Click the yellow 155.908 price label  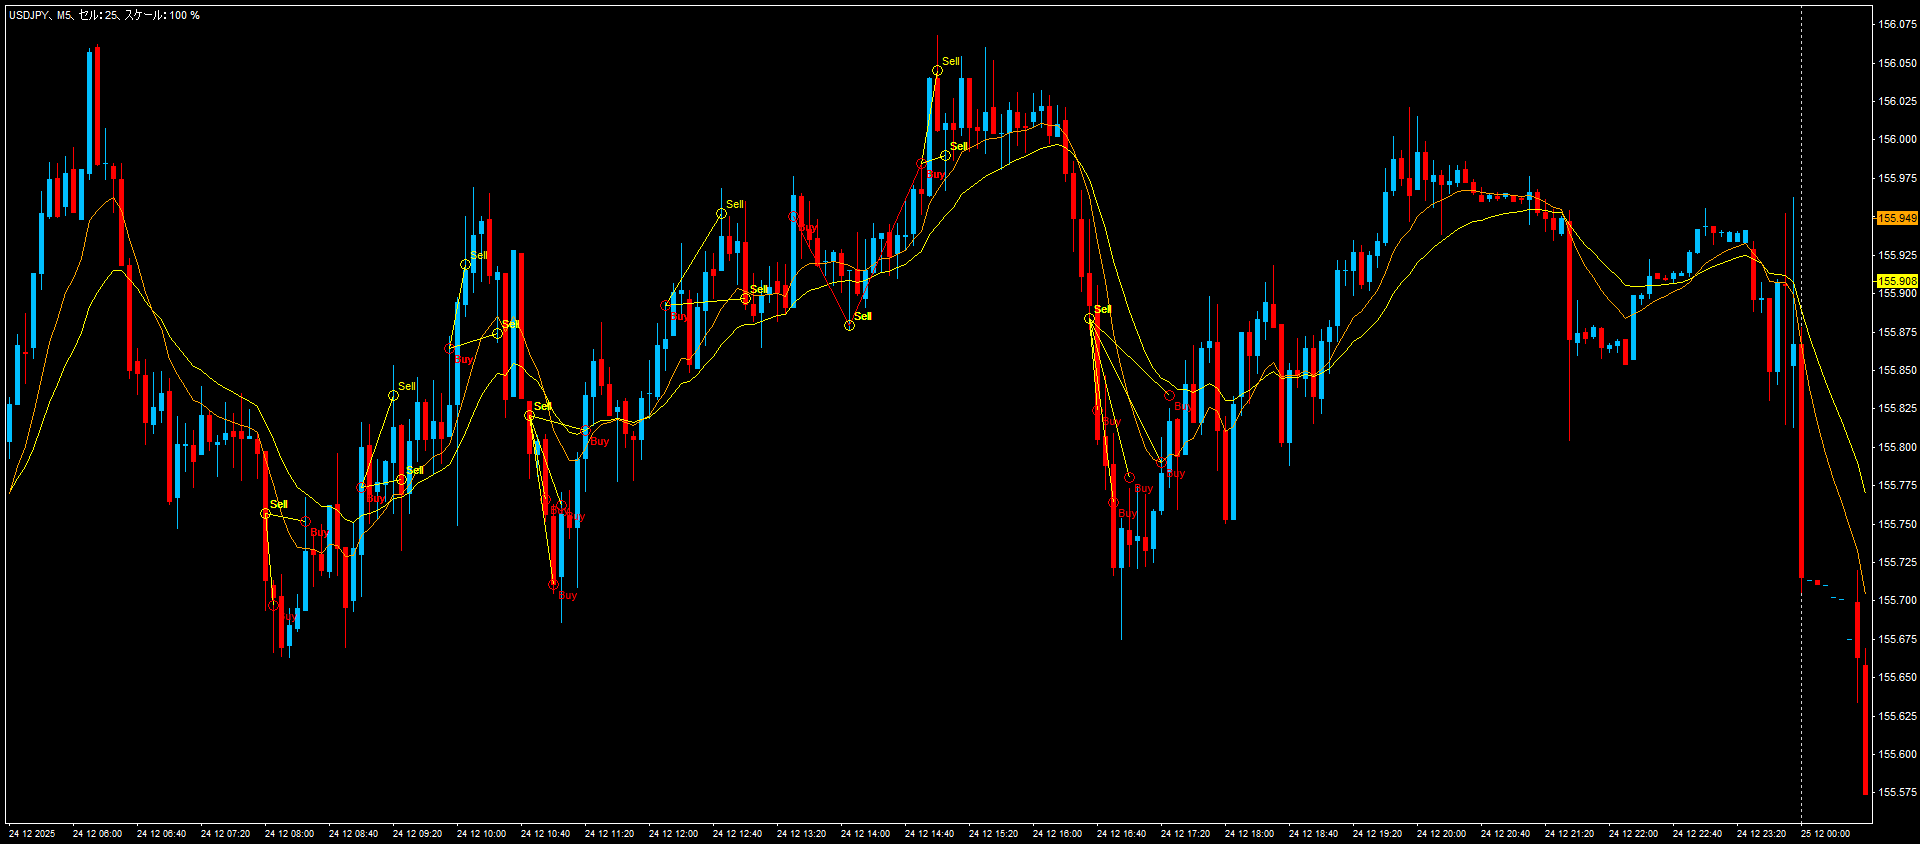coord(1896,282)
